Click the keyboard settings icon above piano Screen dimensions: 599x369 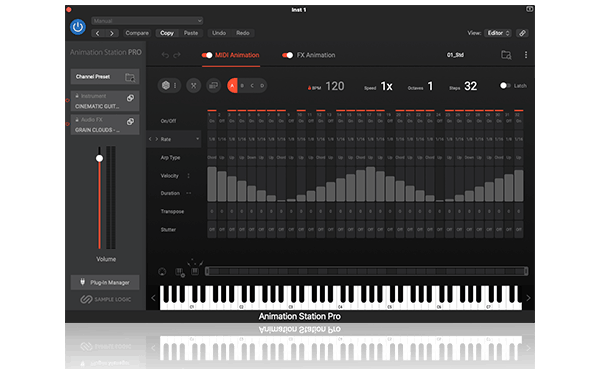tap(180, 272)
